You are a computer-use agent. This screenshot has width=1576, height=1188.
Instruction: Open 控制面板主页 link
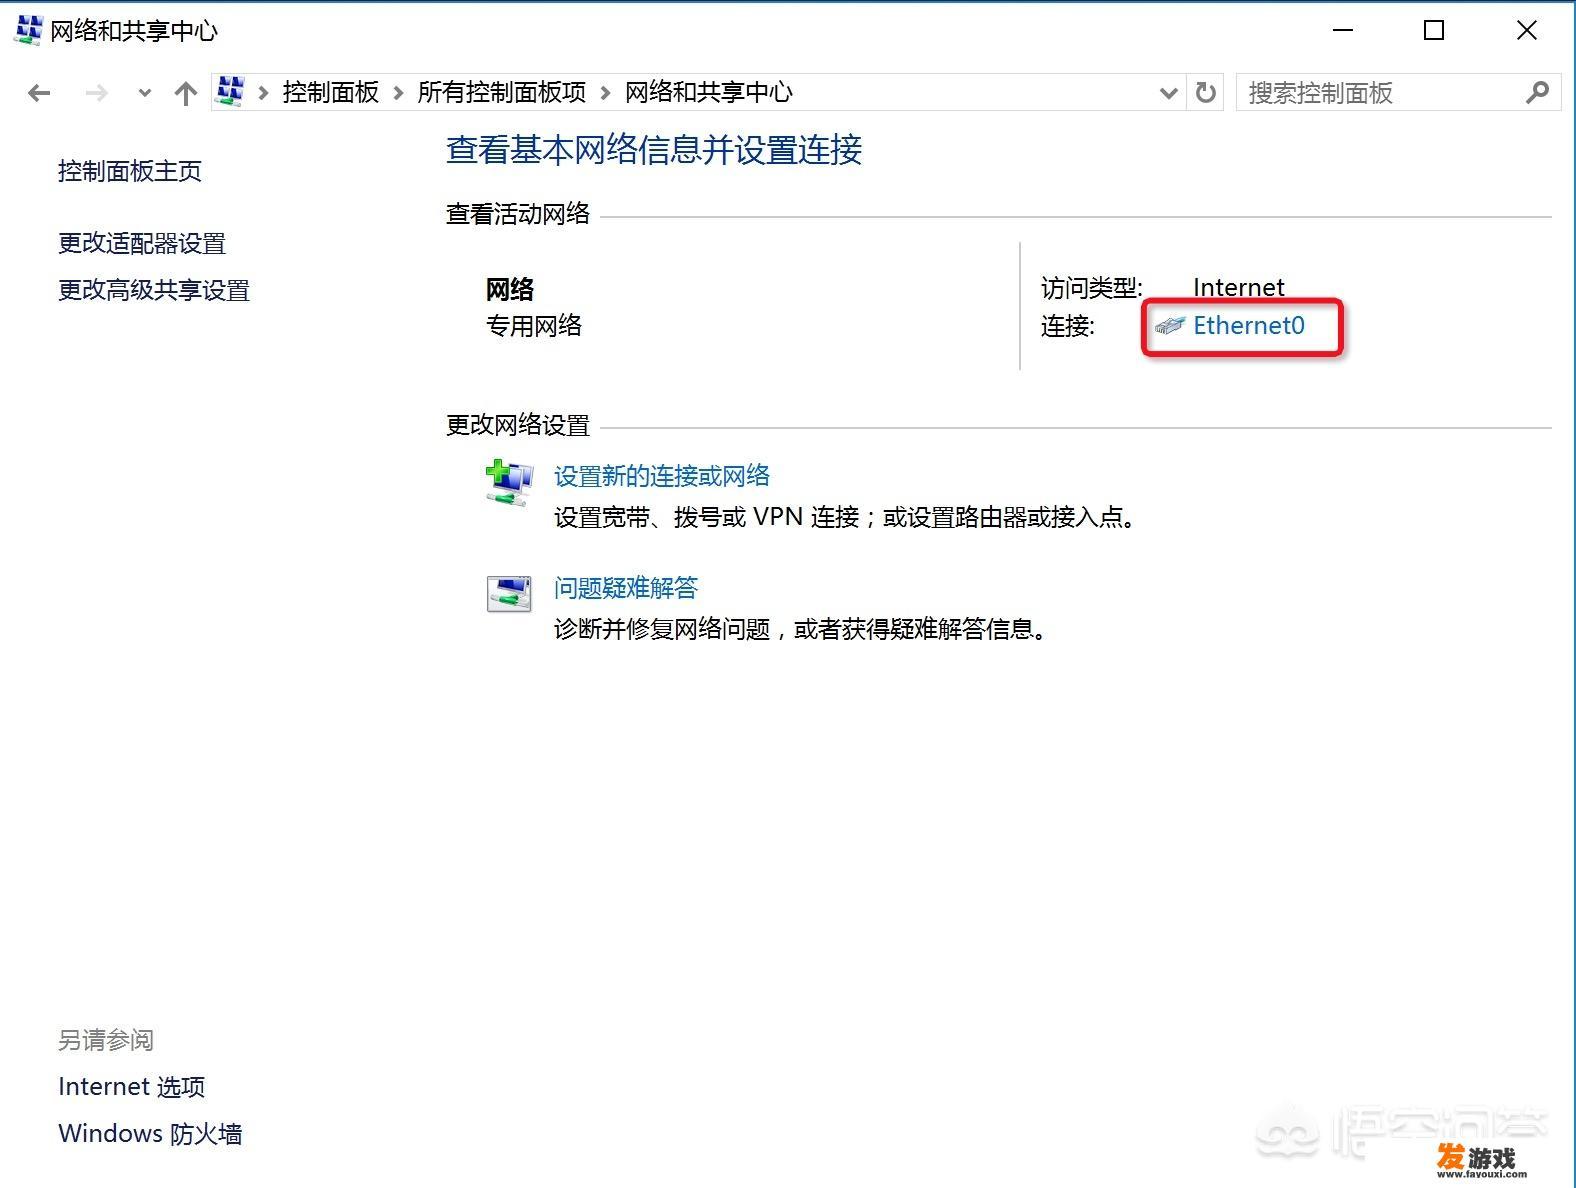click(130, 171)
